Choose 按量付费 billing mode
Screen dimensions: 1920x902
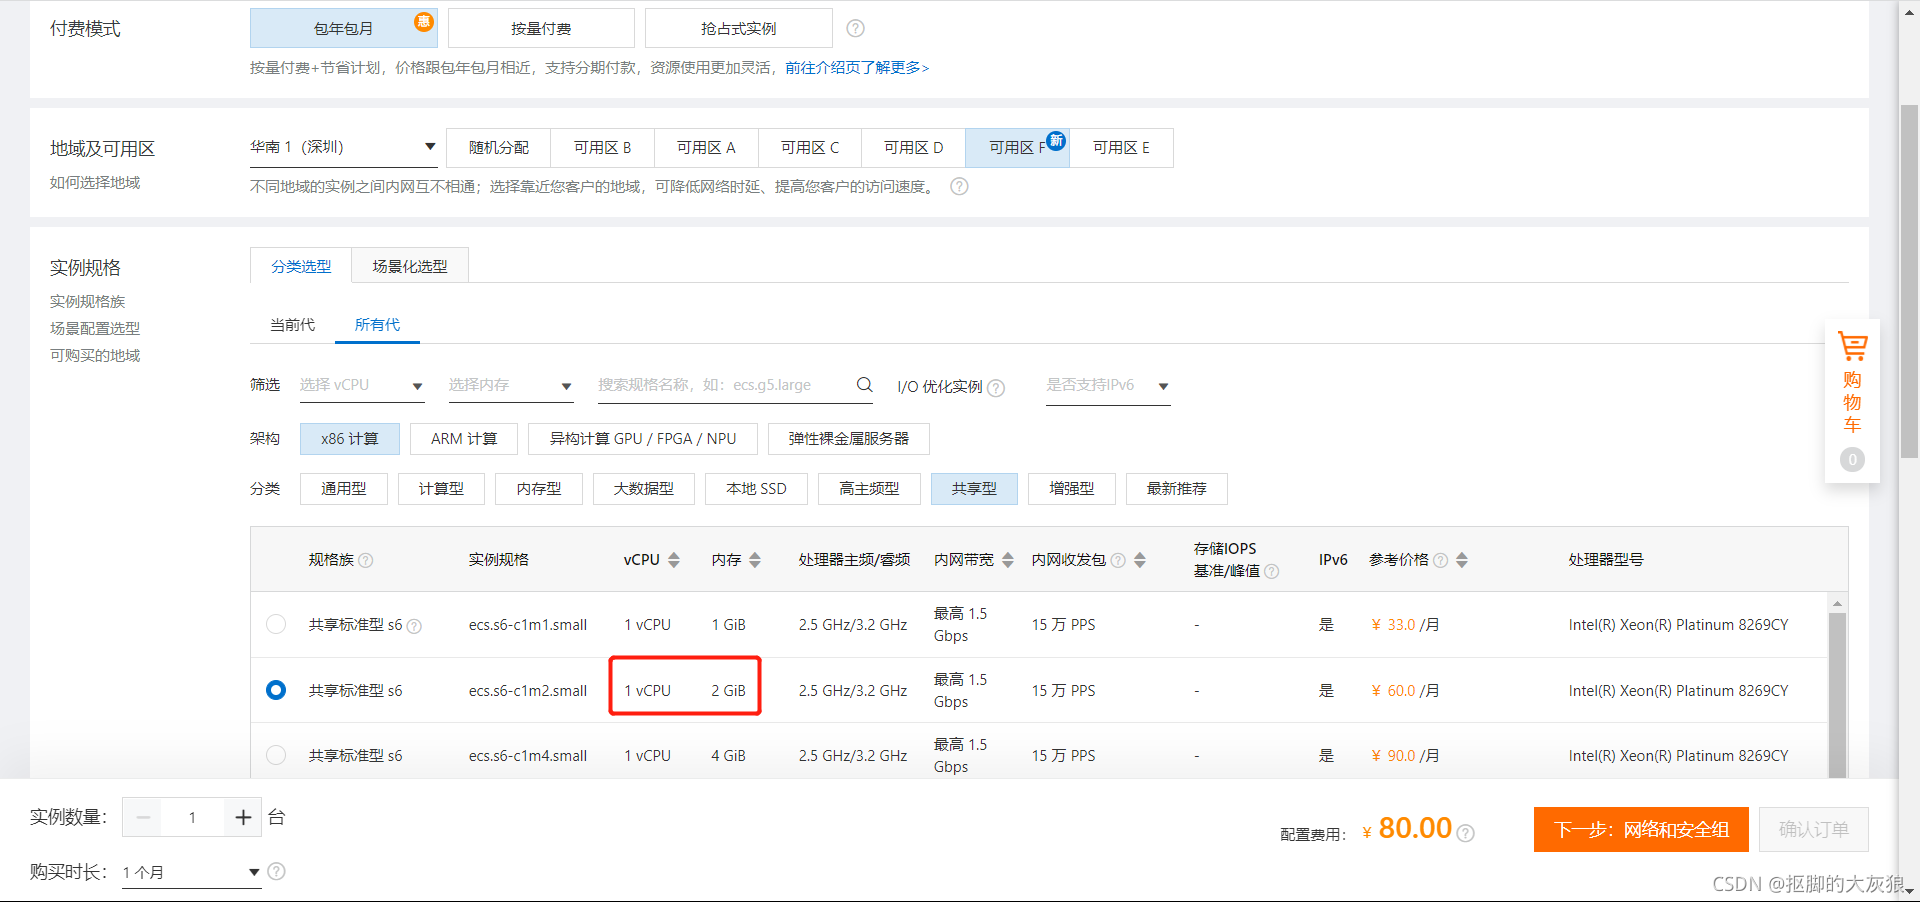(541, 28)
